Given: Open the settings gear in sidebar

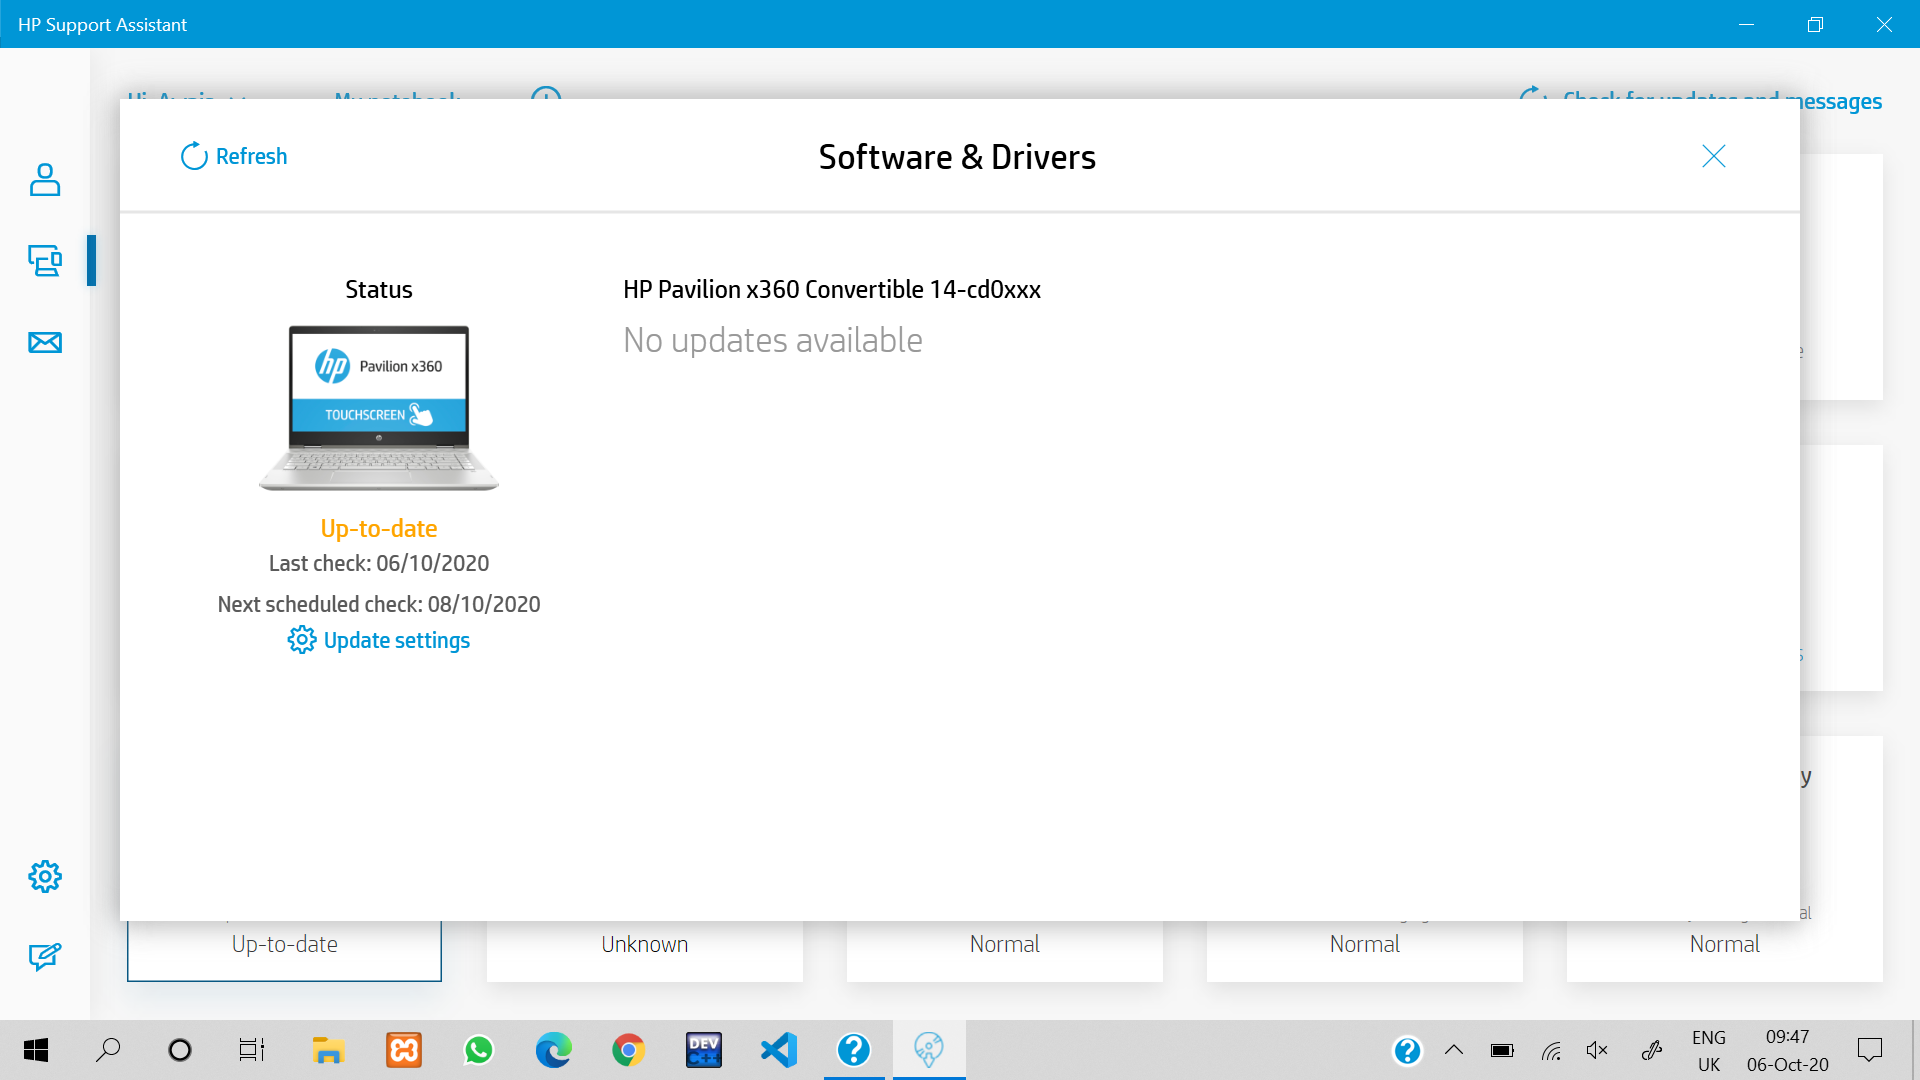Looking at the screenshot, I should (45, 877).
